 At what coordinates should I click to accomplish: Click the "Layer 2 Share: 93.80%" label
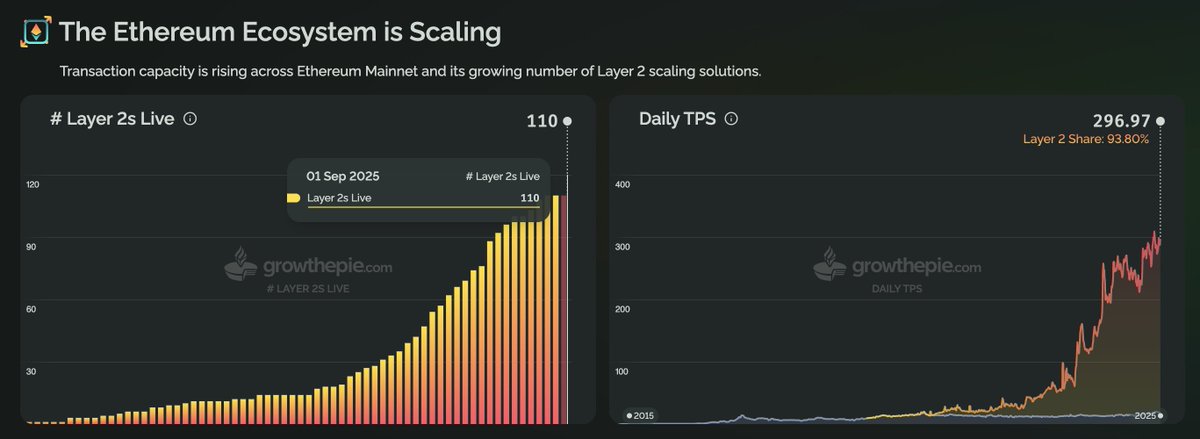tap(1086, 139)
